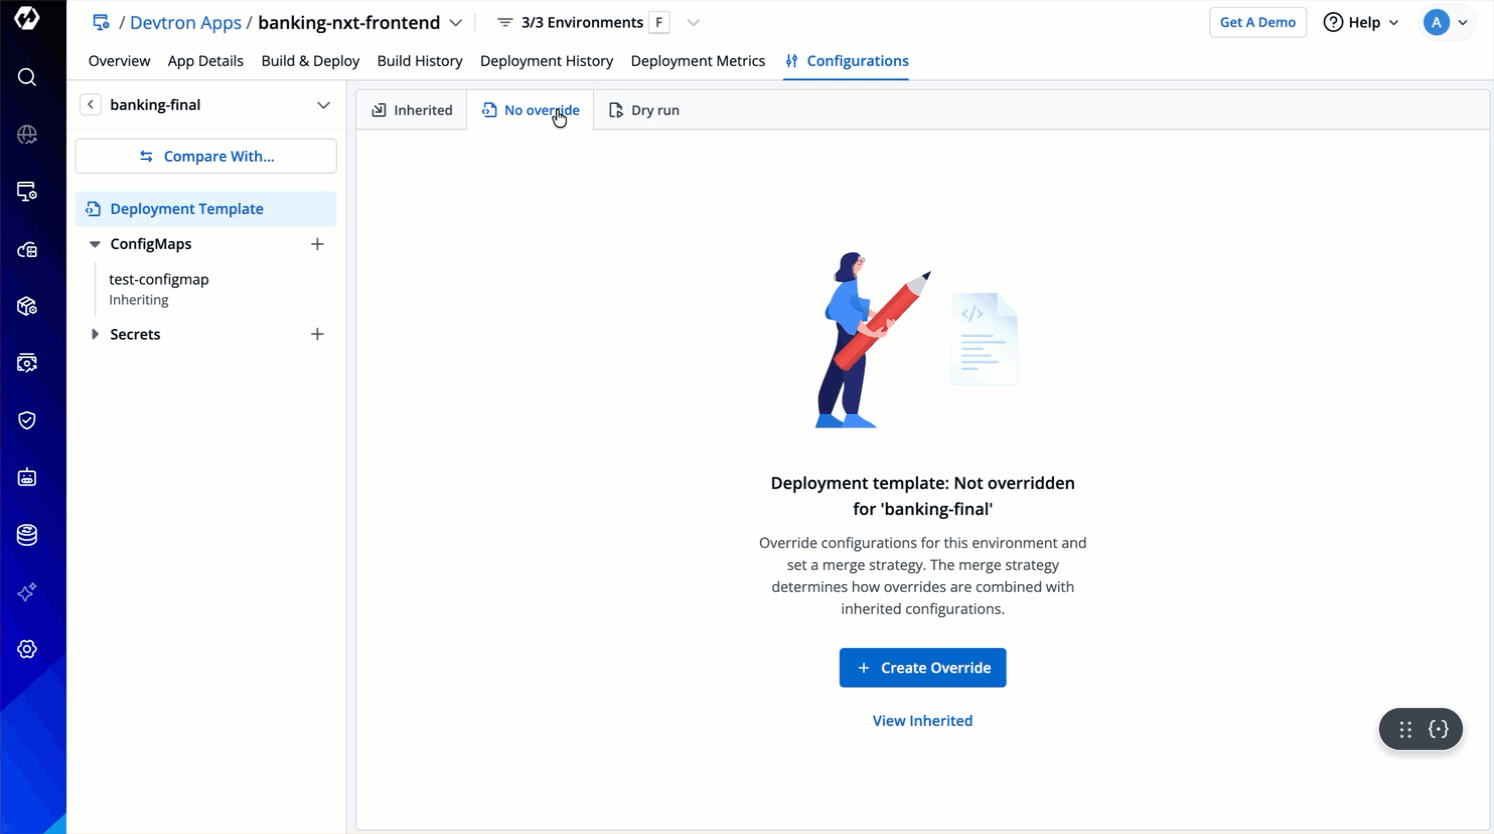Click the back arrow beside banking-final
Viewport: 1494px width, 834px height.
pyautogui.click(x=90, y=105)
